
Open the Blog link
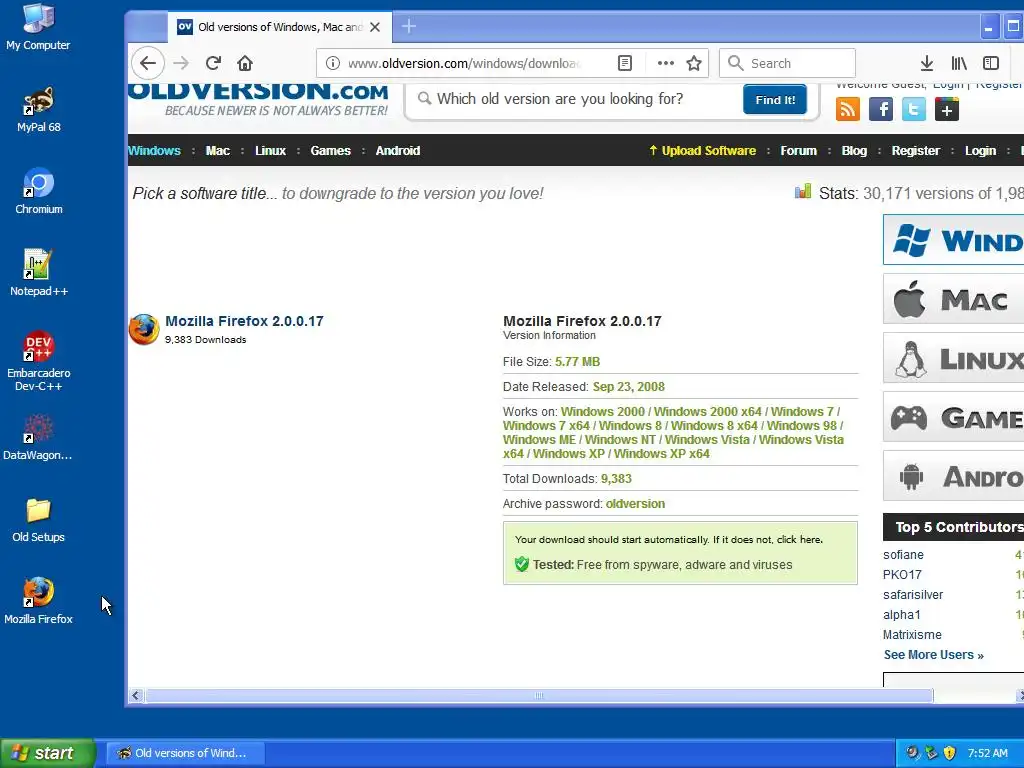click(x=854, y=151)
